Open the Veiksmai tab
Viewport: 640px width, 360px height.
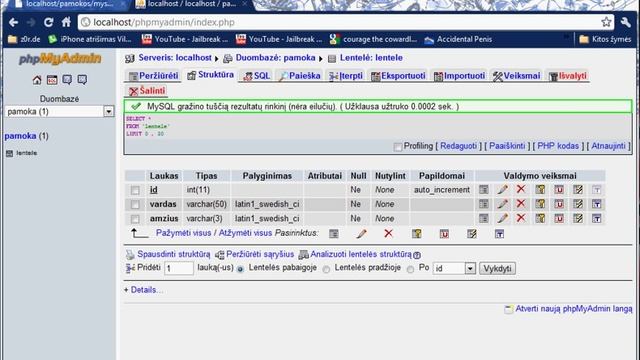tap(516, 76)
